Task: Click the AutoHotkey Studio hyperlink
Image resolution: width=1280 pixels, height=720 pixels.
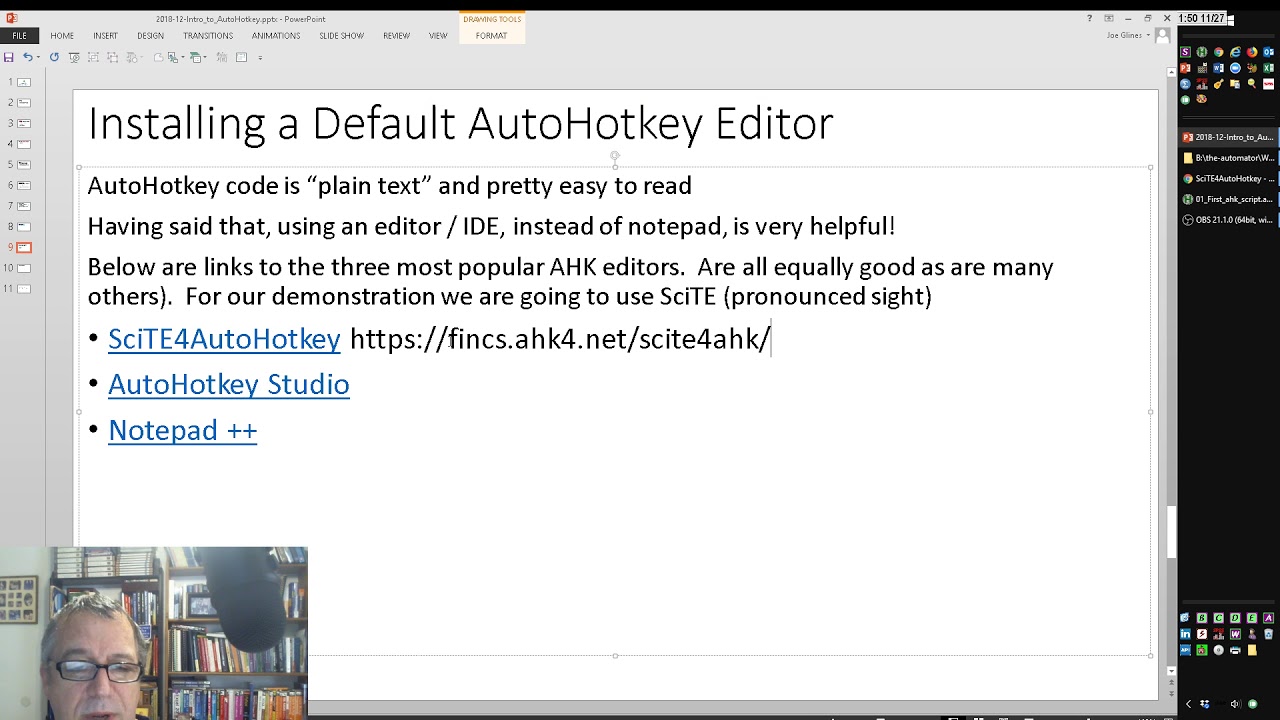Action: point(229,384)
